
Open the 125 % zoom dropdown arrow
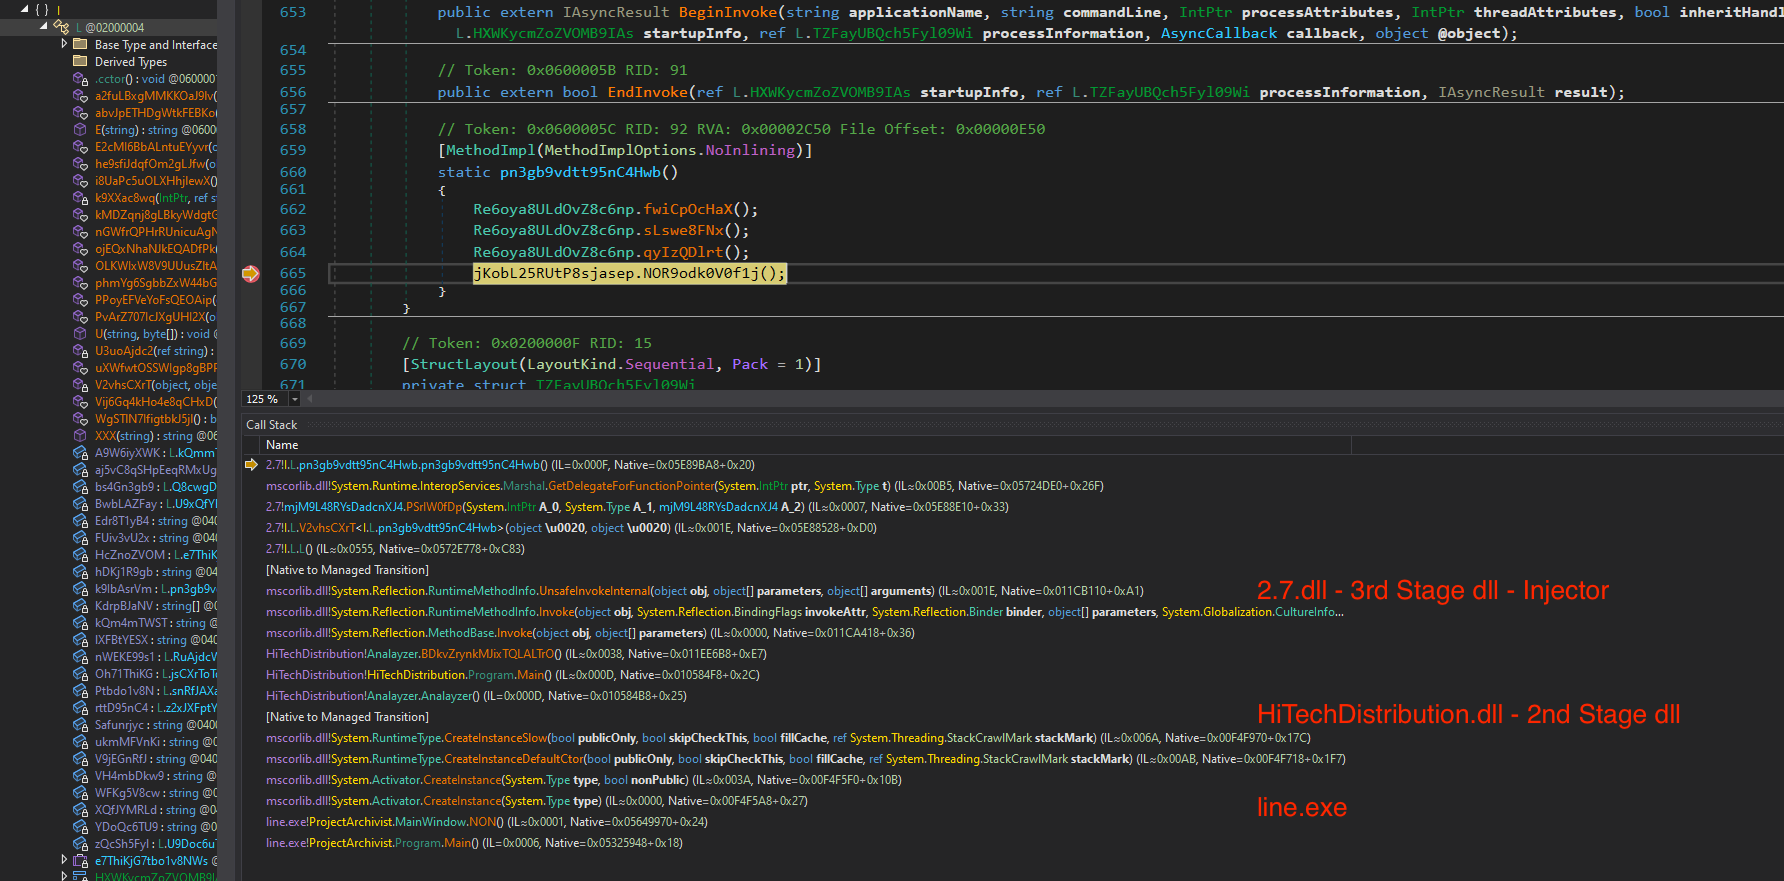tap(294, 399)
